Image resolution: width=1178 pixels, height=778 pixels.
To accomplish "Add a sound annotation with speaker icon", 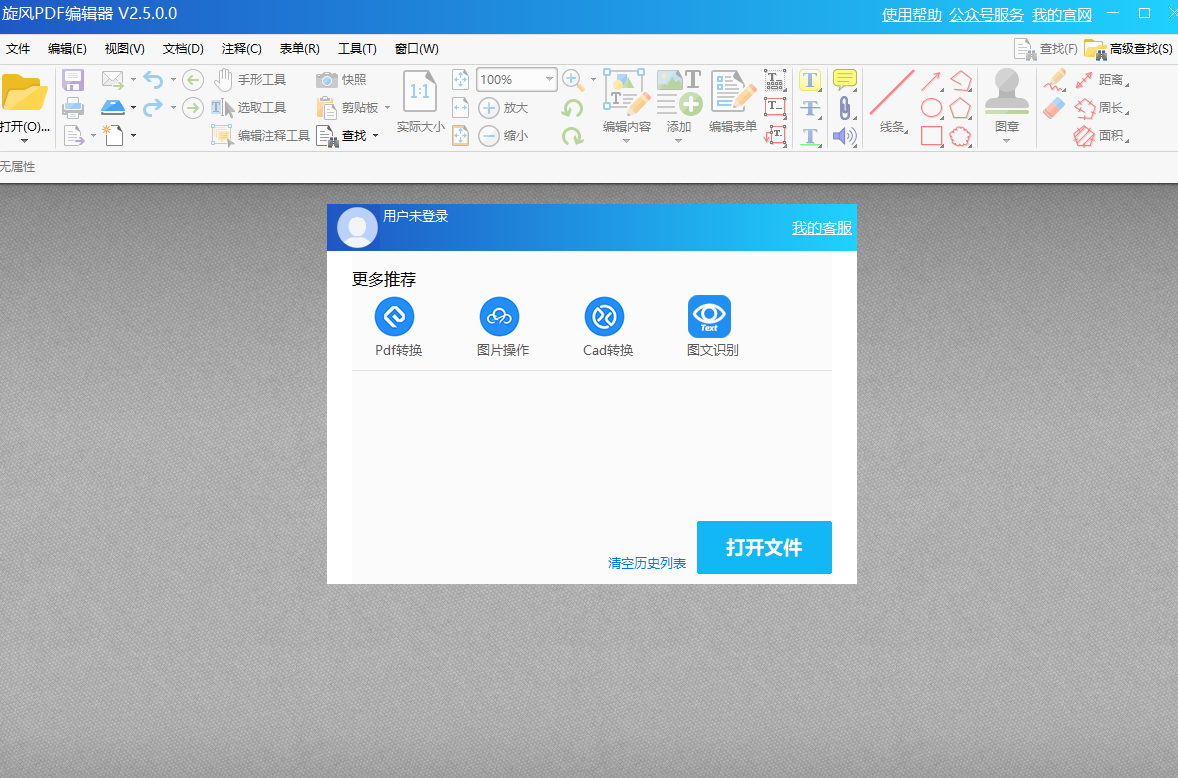I will (843, 135).
